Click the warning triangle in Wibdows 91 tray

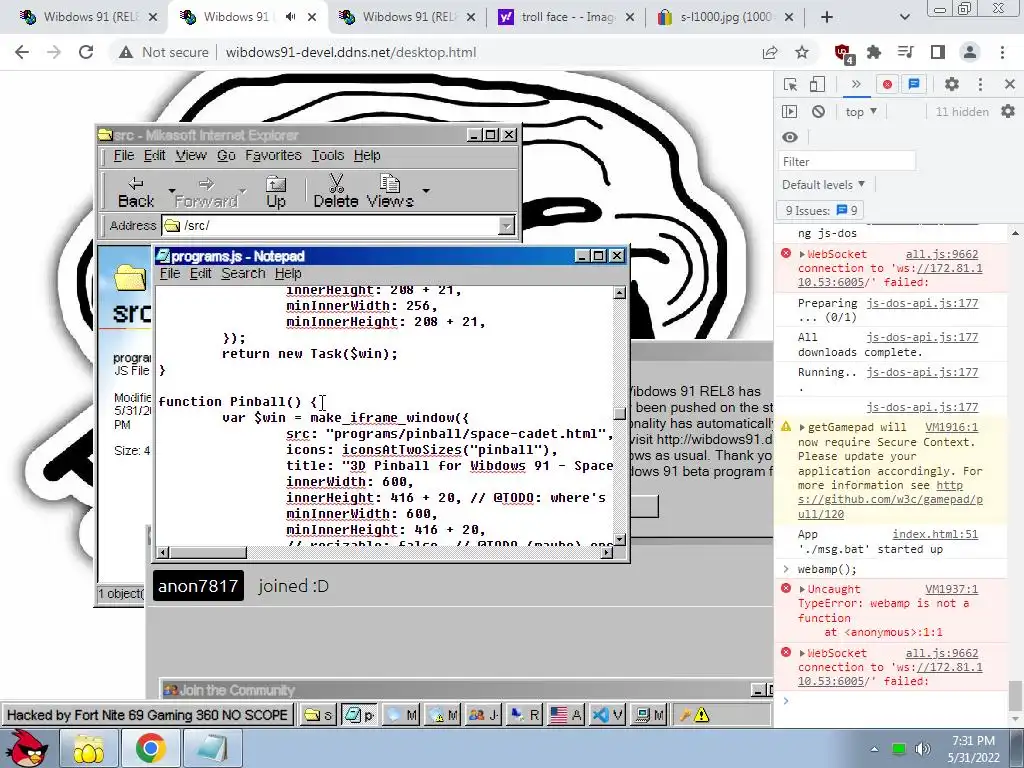[x=702, y=715]
